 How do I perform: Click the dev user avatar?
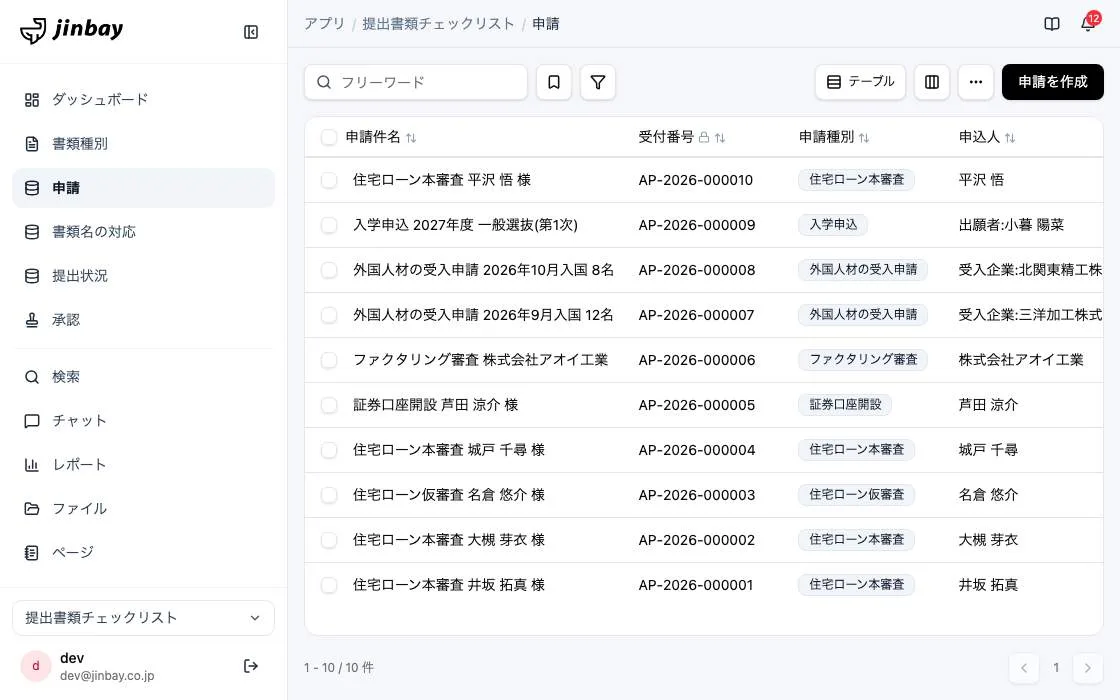point(36,666)
